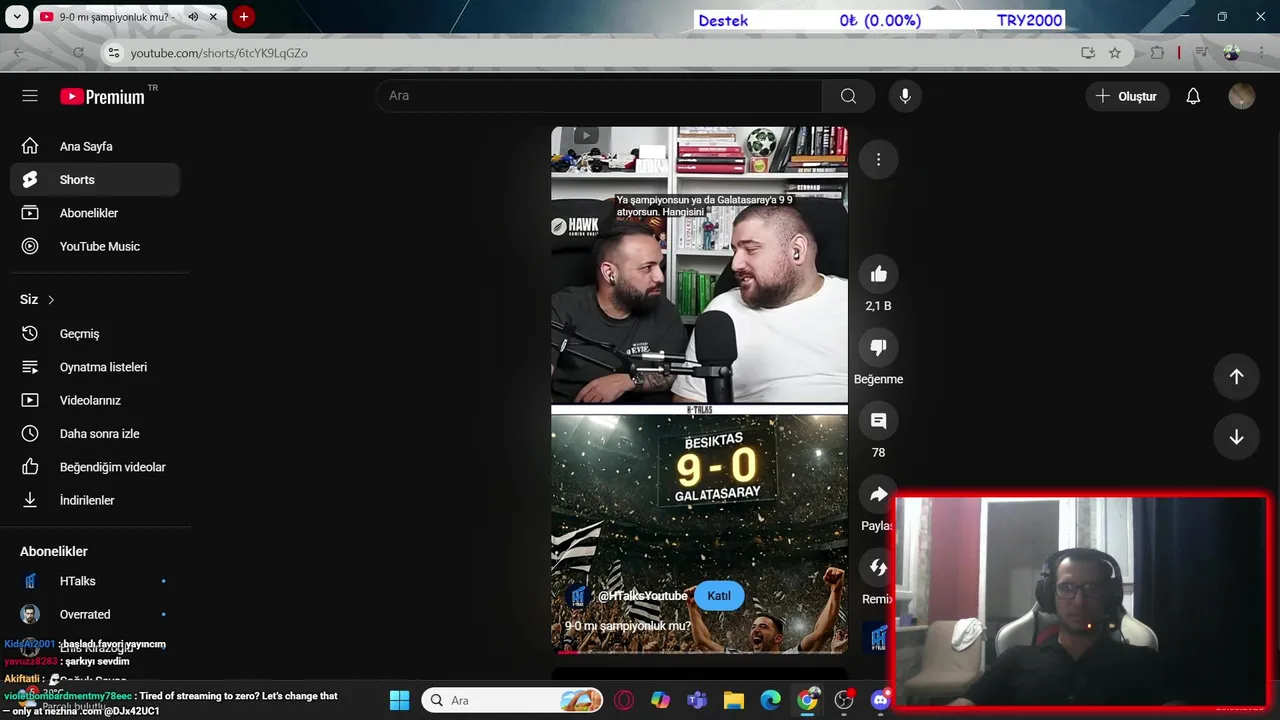
Task: Go to previous short with up arrow
Action: click(x=1236, y=377)
